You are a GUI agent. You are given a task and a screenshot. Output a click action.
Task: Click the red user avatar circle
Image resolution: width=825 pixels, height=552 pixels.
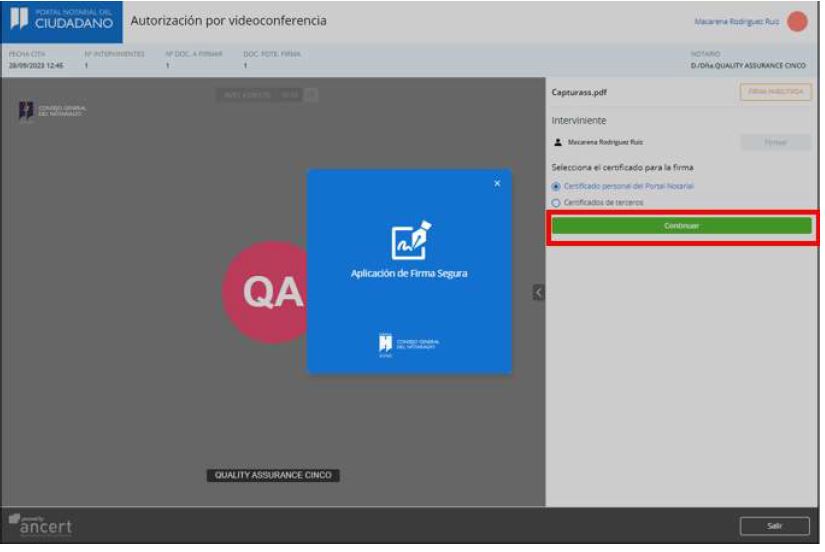[x=796, y=21]
